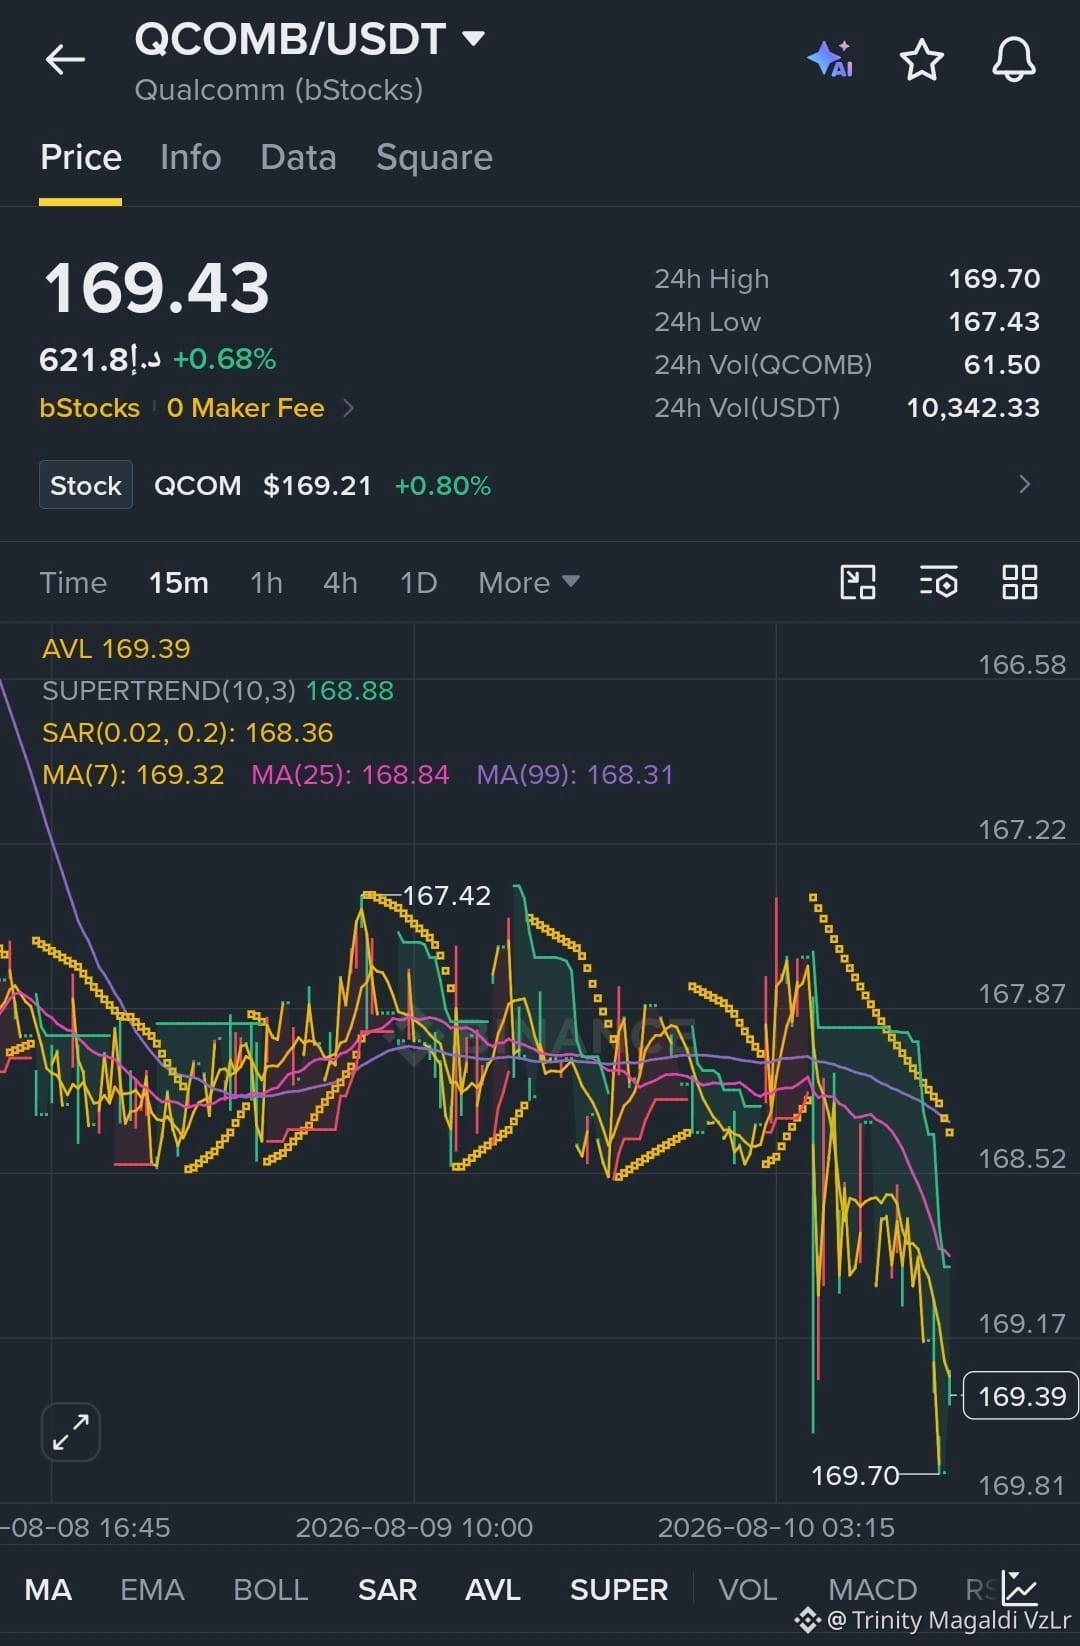
Task: Tap the MA(99): 168.31 legend
Action: point(575,775)
